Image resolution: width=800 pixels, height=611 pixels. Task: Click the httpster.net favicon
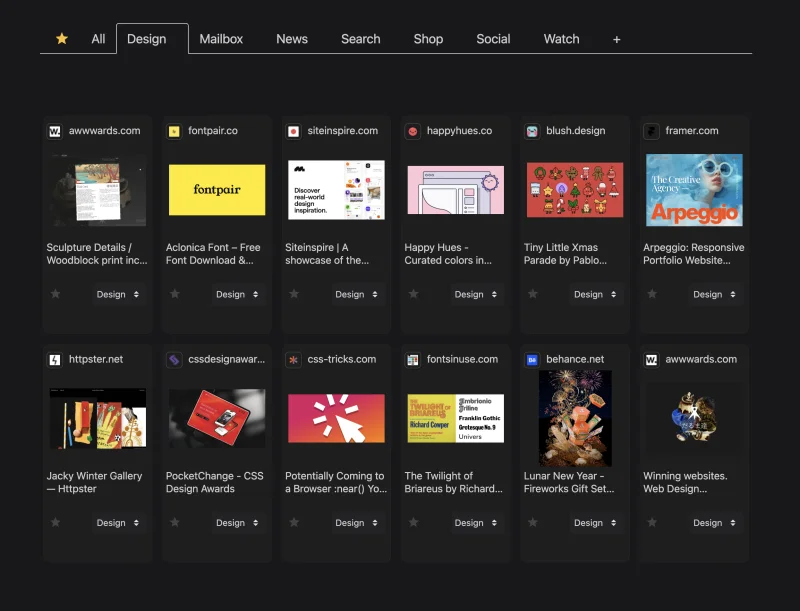[x=55, y=360]
